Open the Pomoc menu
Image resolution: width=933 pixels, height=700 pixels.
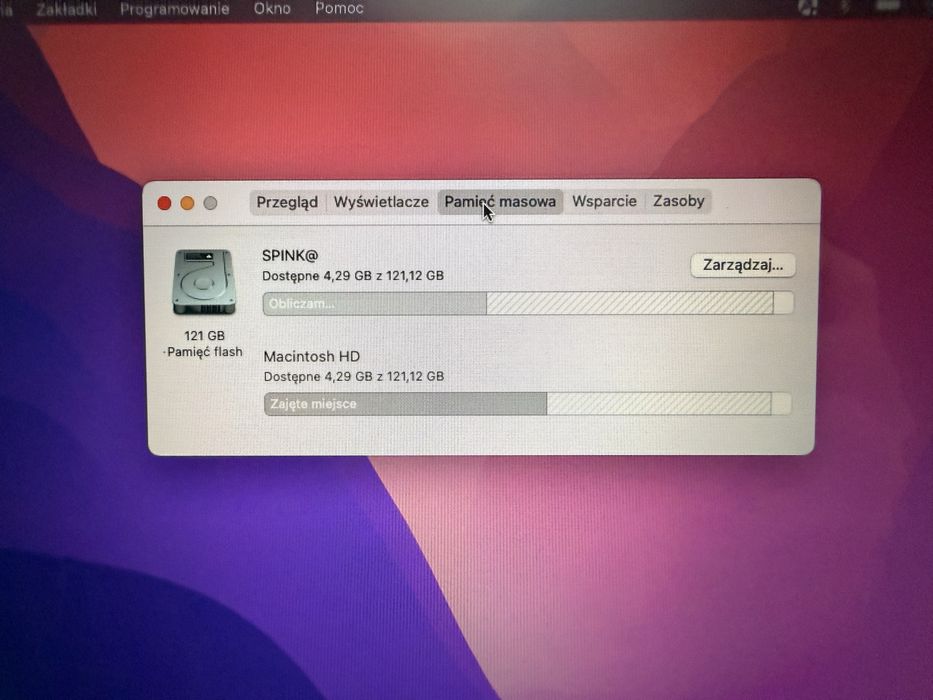point(339,9)
